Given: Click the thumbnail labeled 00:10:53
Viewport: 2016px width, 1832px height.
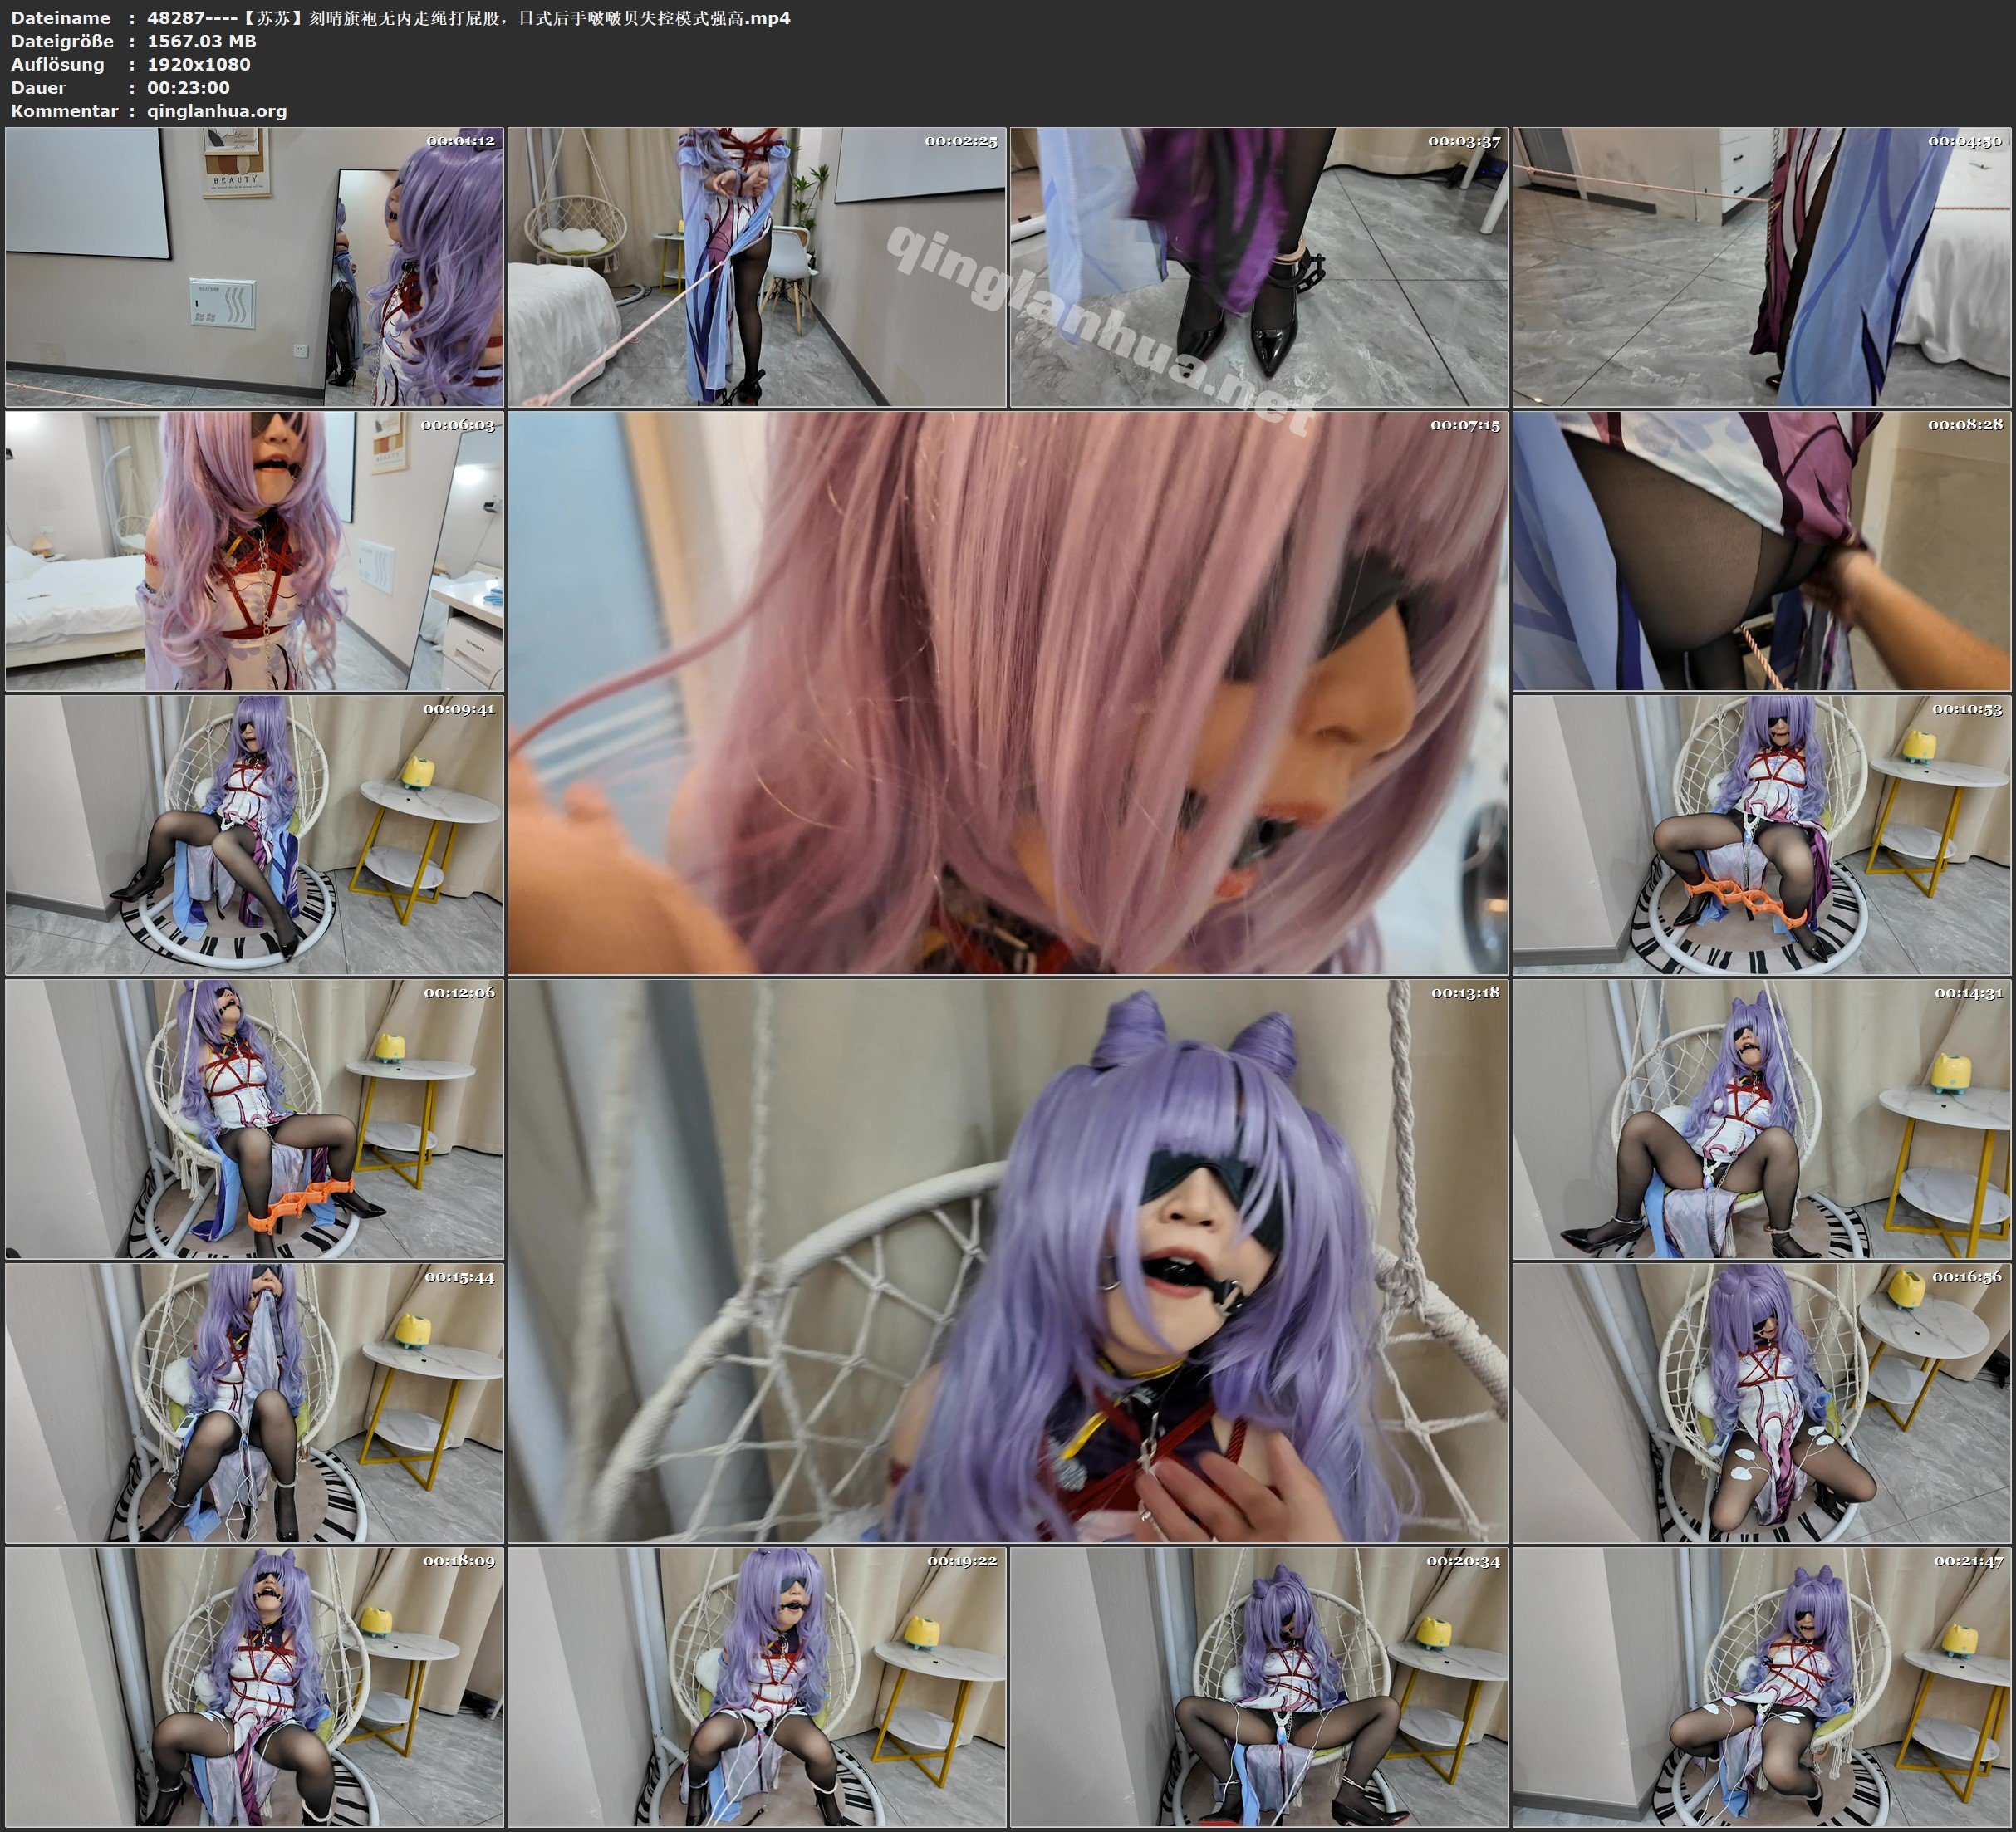Looking at the screenshot, I should tap(1762, 835).
